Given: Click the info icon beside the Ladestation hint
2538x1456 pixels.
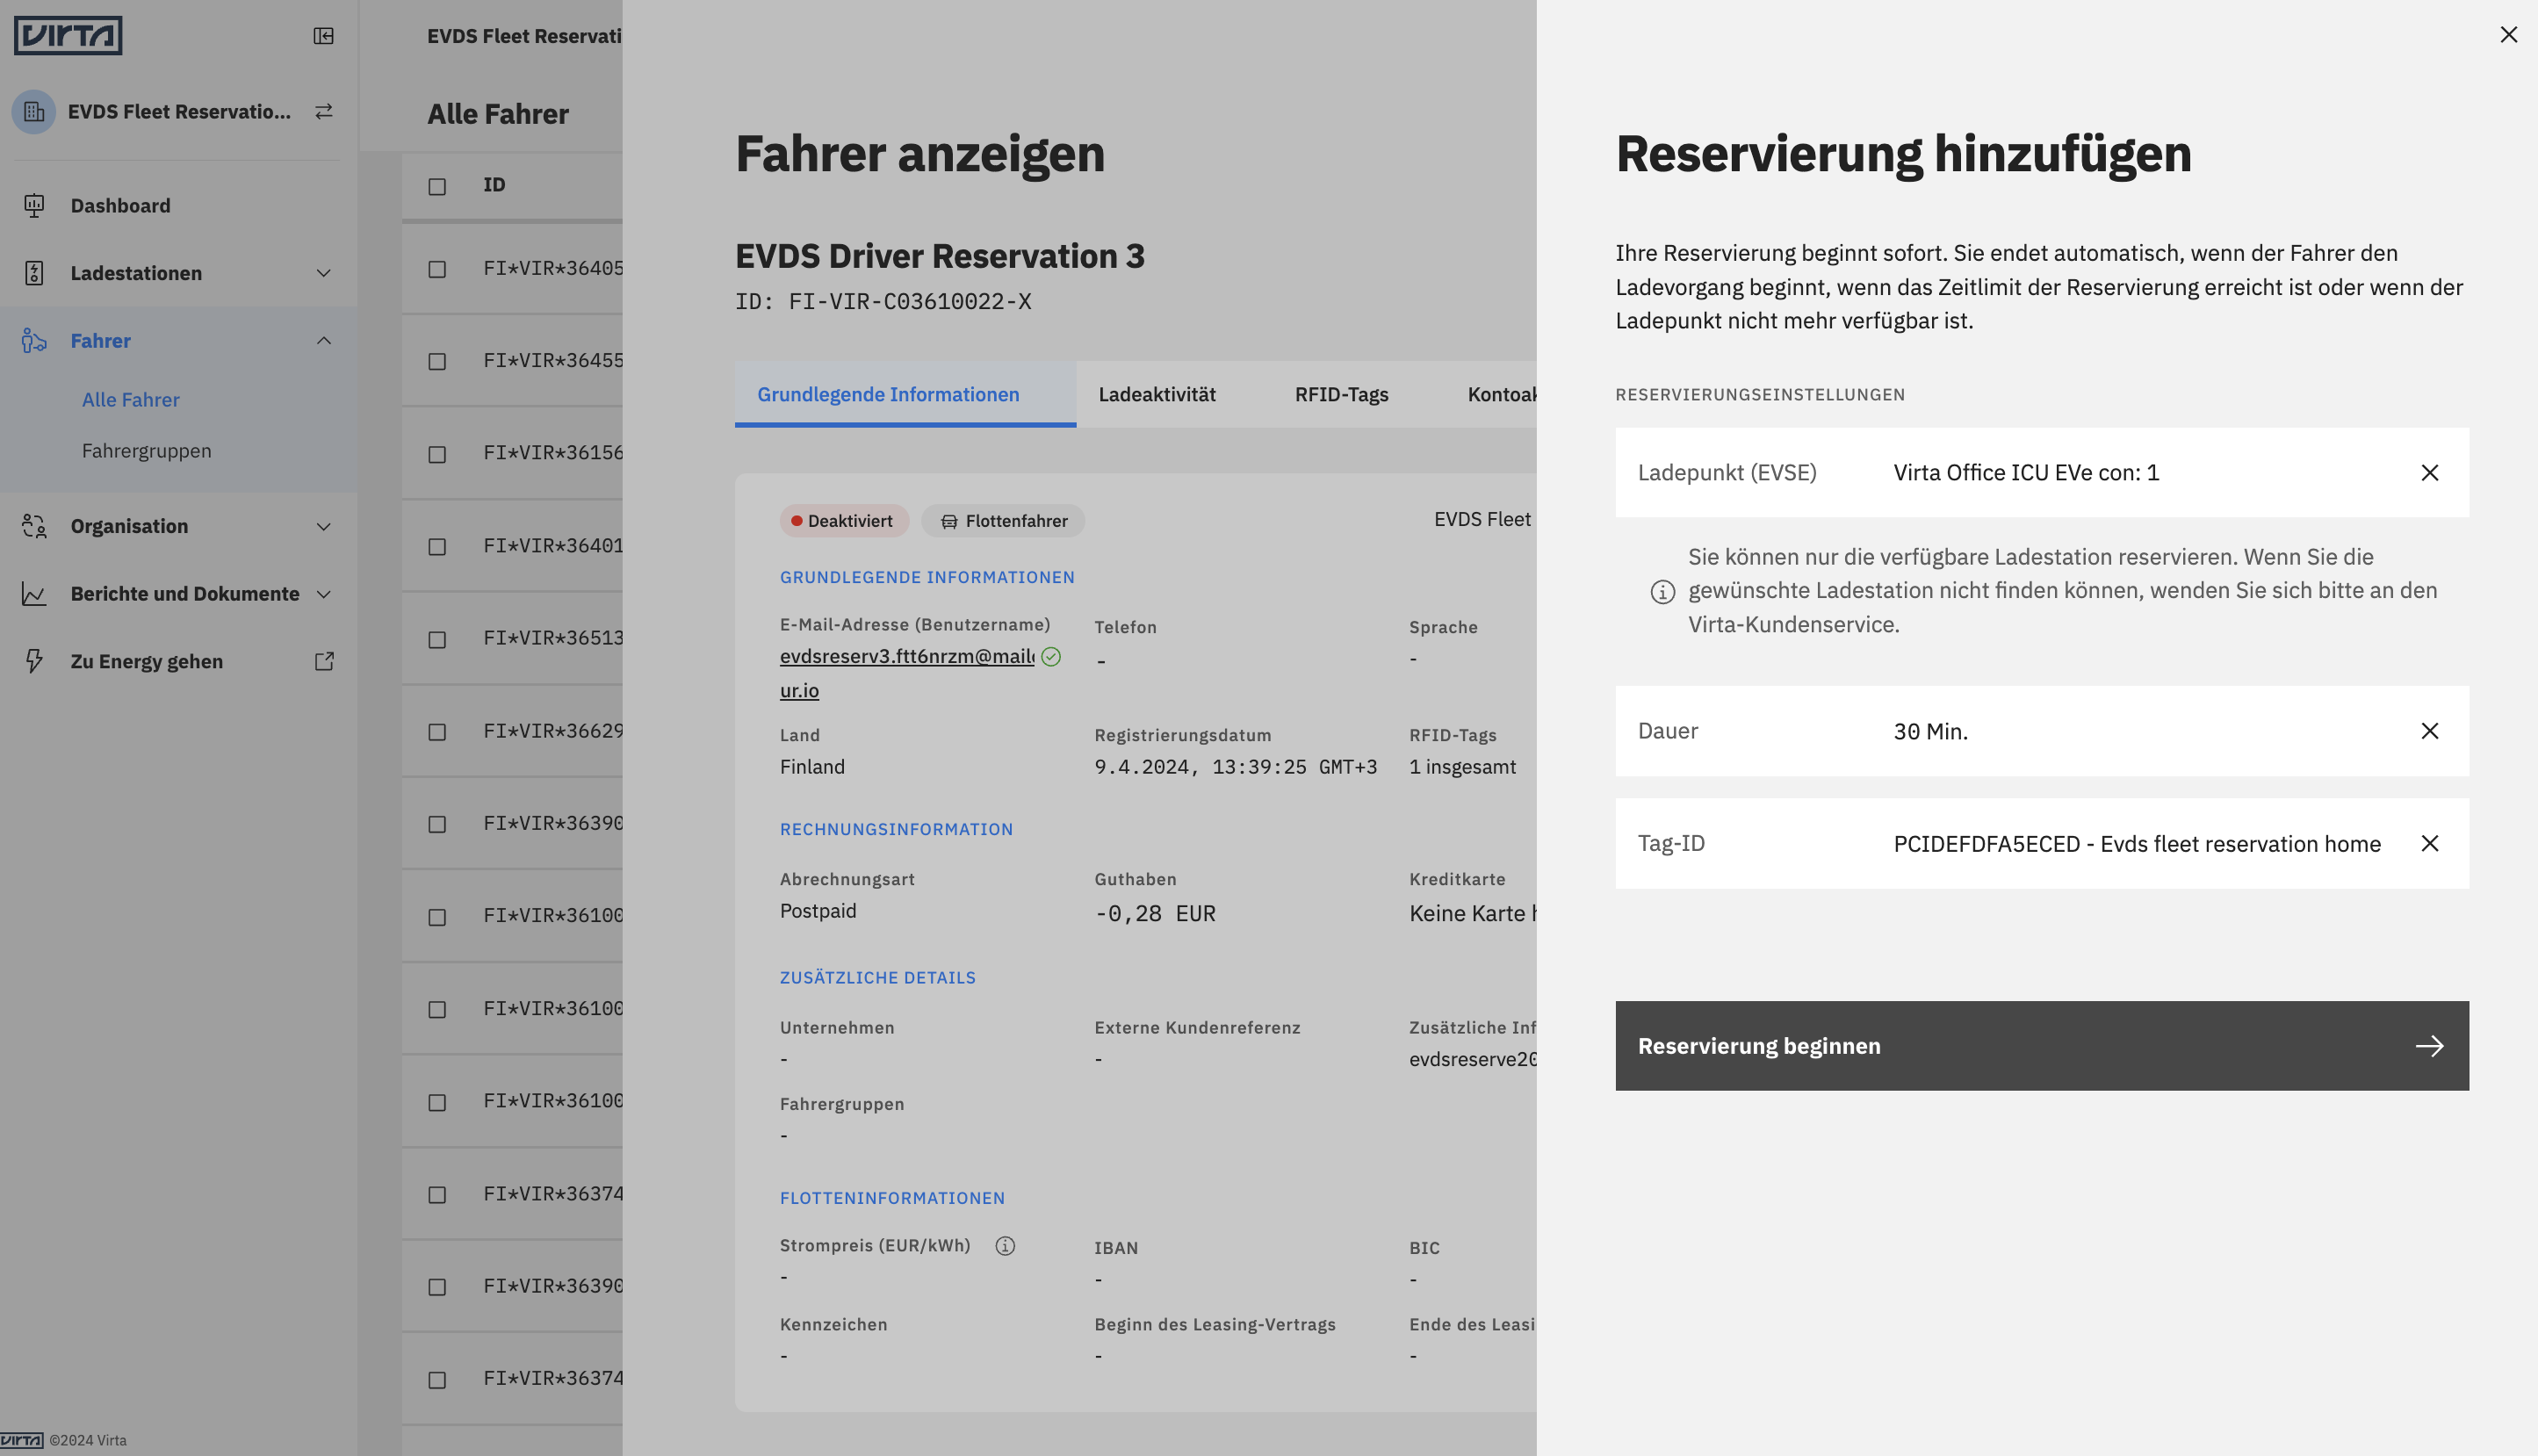Looking at the screenshot, I should [1662, 592].
